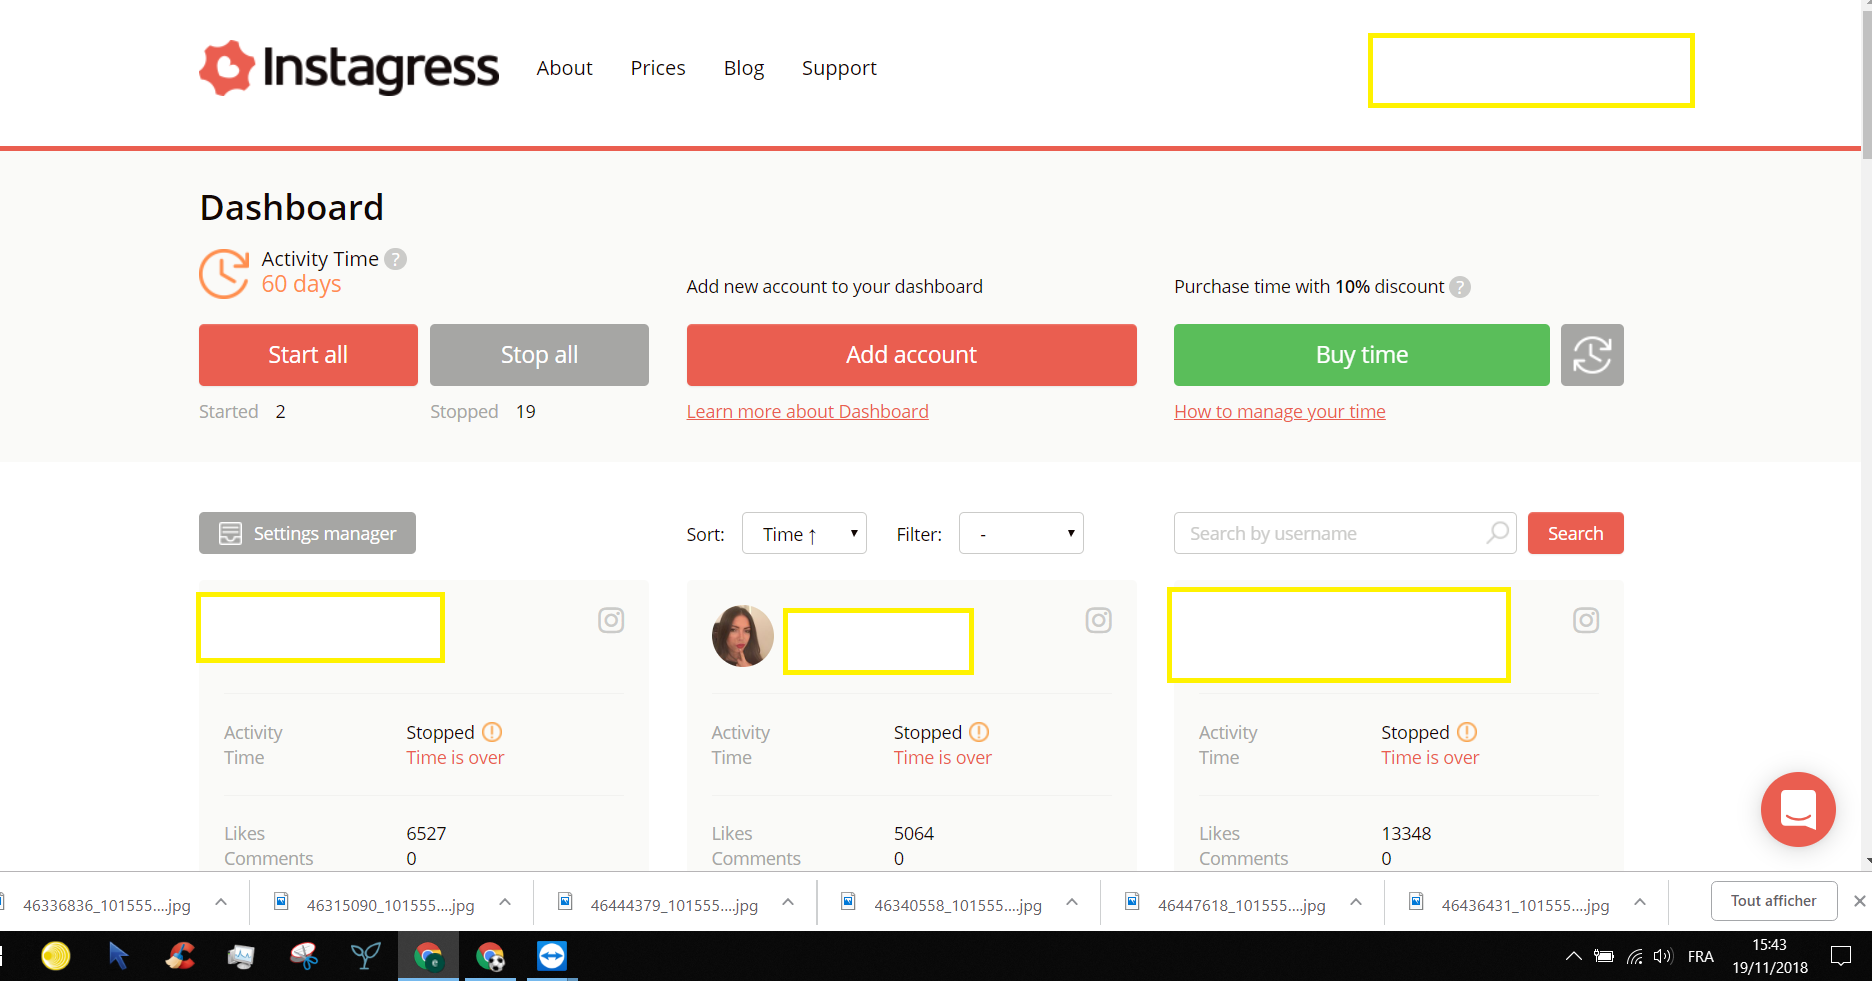The height and width of the screenshot is (981, 1872).
Task: Click the profile photo on the 5064 likes card
Action: (x=743, y=636)
